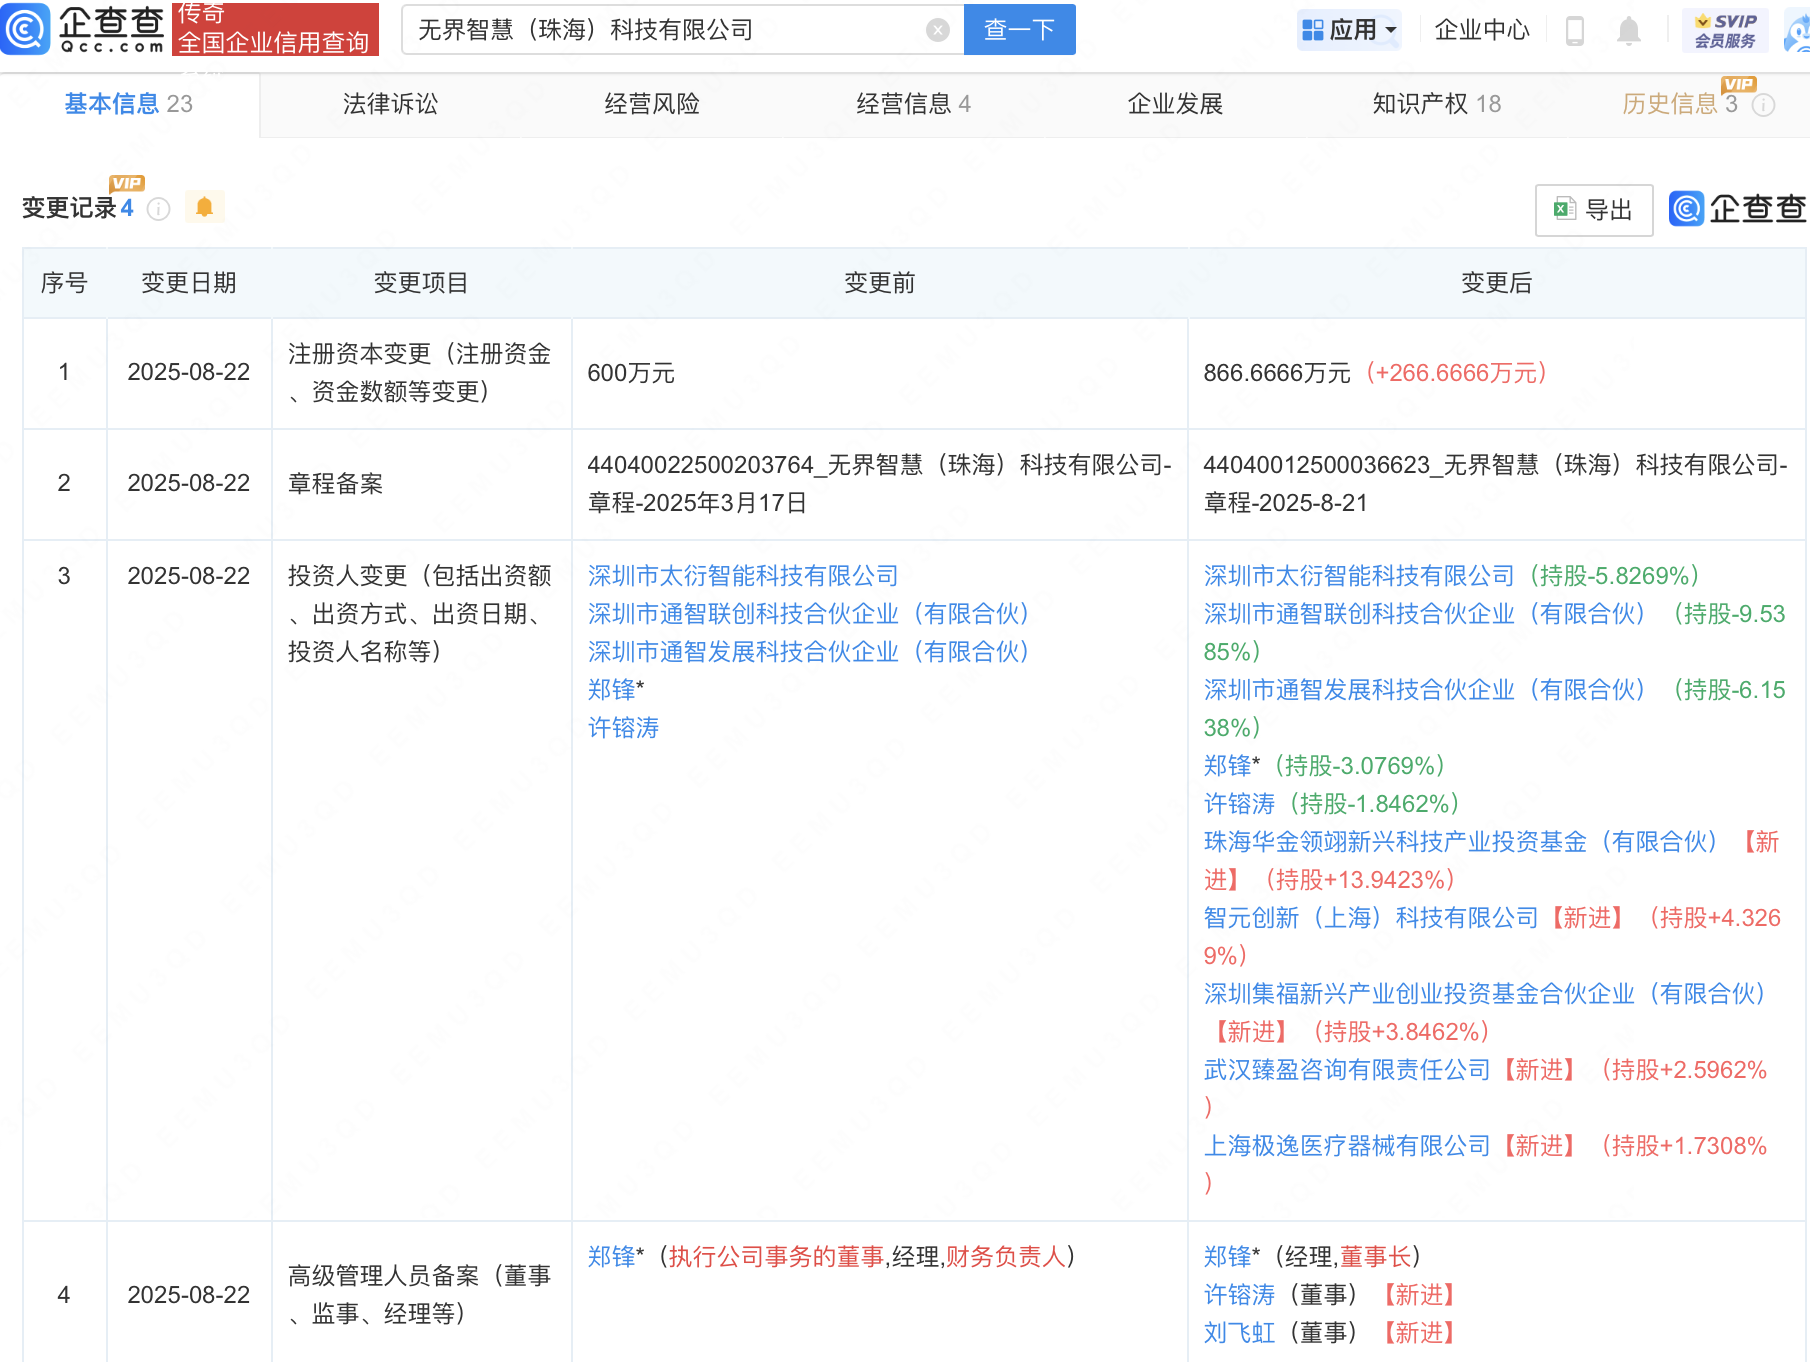The image size is (1810, 1362).
Task: Click the 变更项目 column header
Action: [421, 283]
